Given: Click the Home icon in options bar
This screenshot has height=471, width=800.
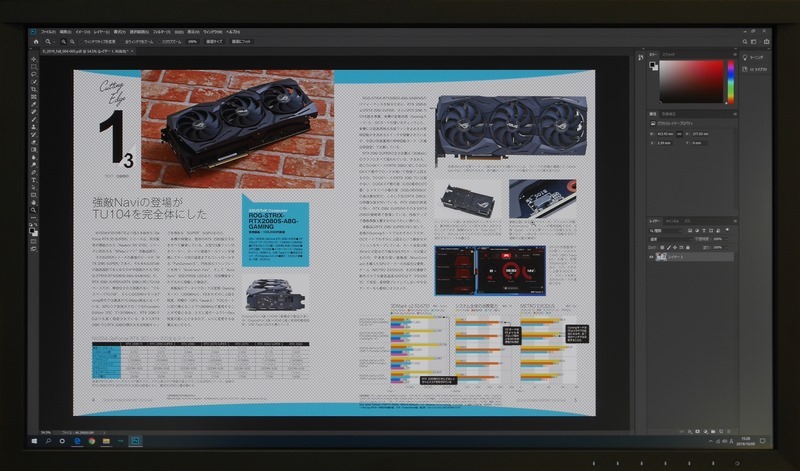Looking at the screenshot, I should (36, 42).
